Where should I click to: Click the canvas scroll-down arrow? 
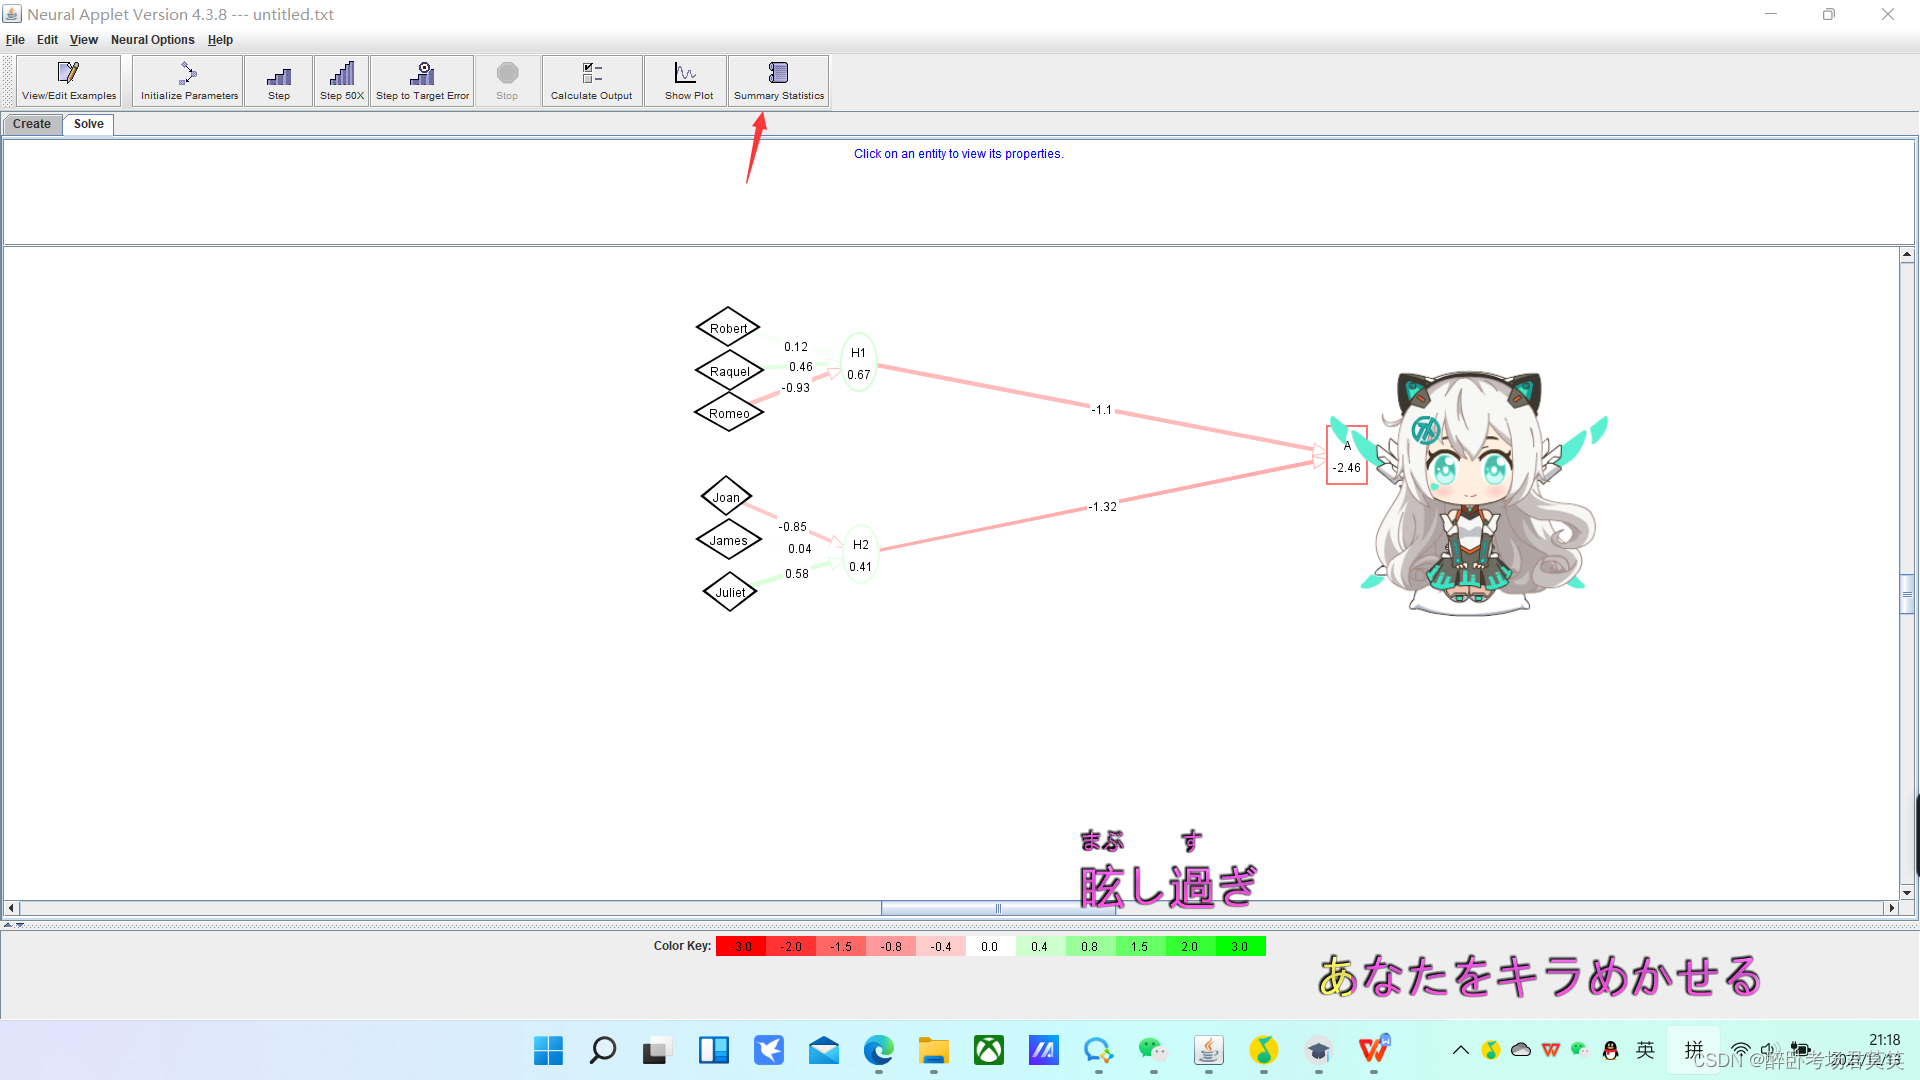[1907, 892]
